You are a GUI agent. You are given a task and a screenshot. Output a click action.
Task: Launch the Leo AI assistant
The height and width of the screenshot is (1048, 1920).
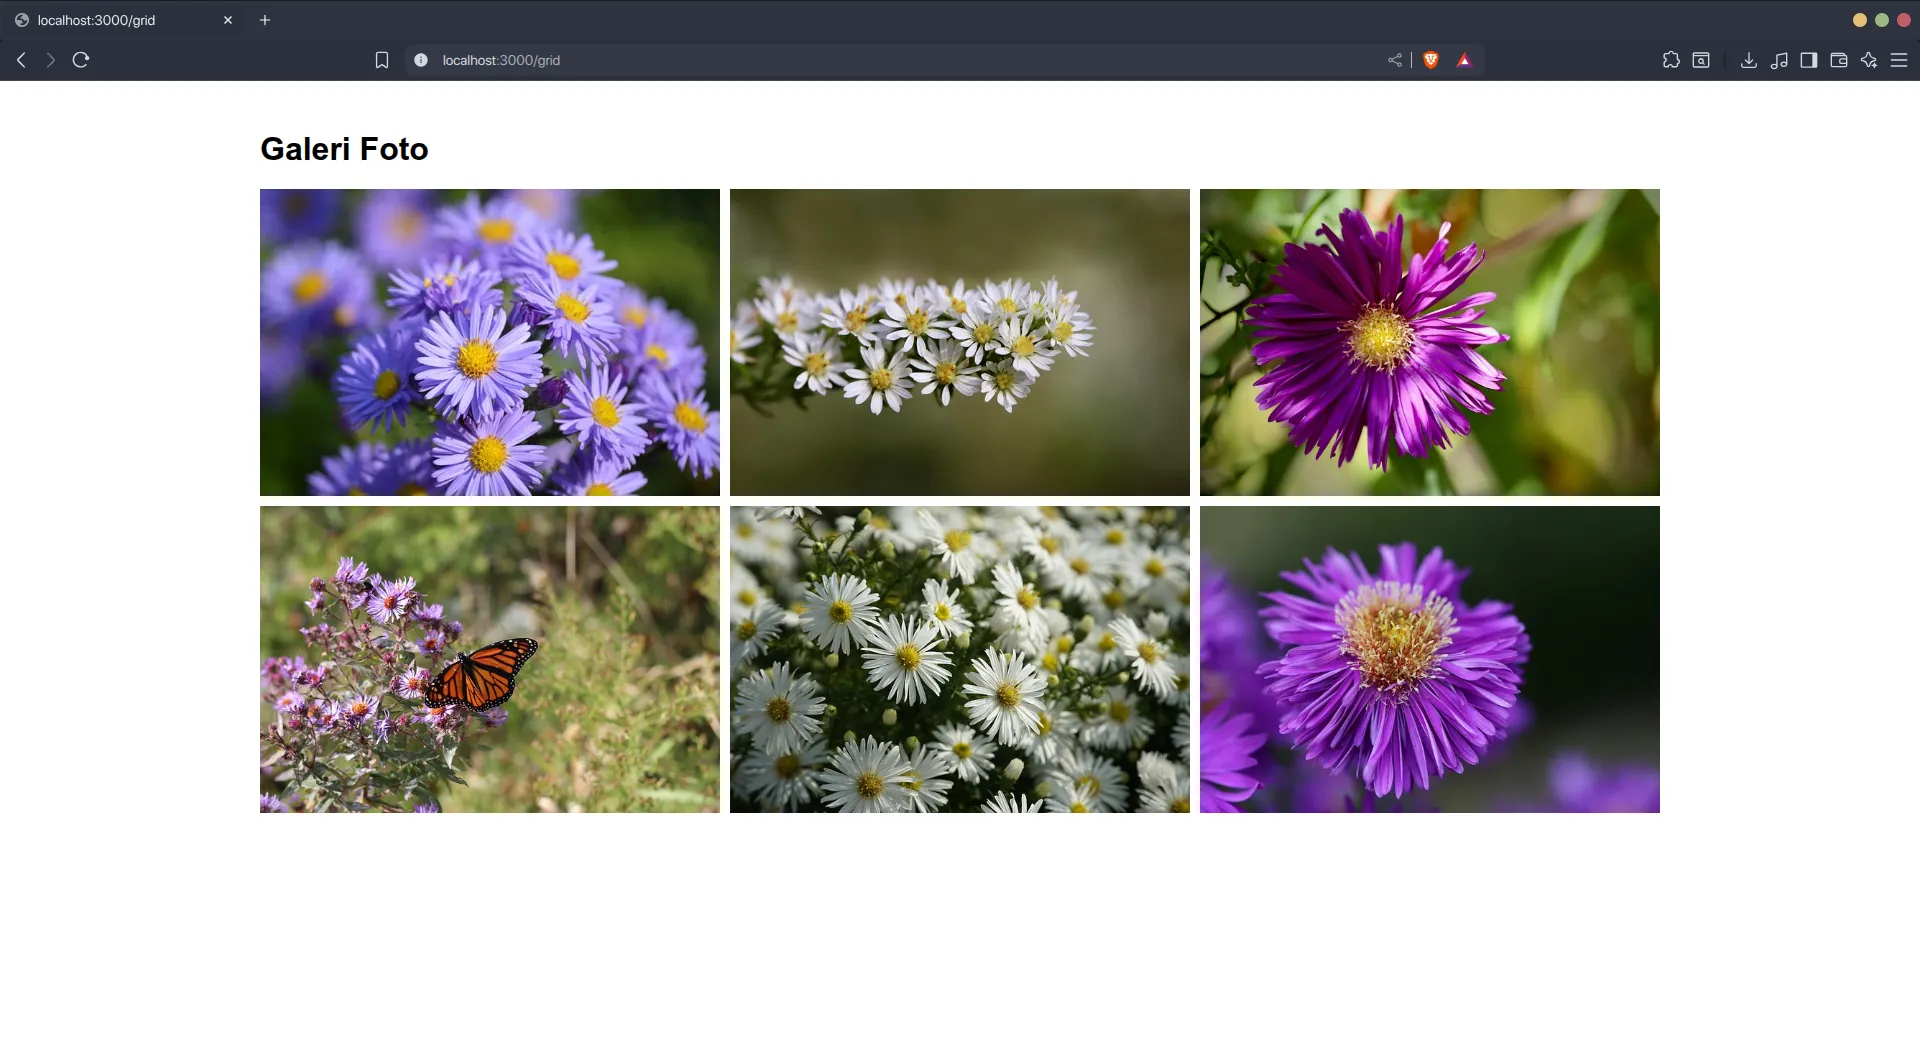point(1868,60)
